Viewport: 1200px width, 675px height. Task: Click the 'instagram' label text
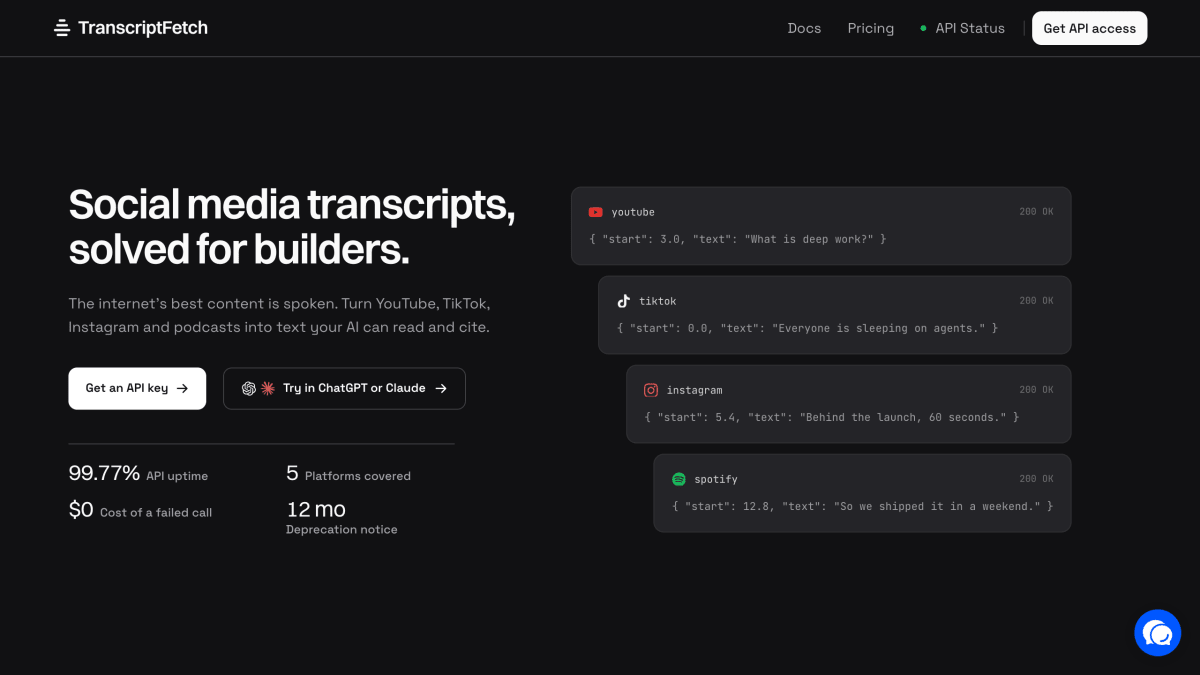694,390
